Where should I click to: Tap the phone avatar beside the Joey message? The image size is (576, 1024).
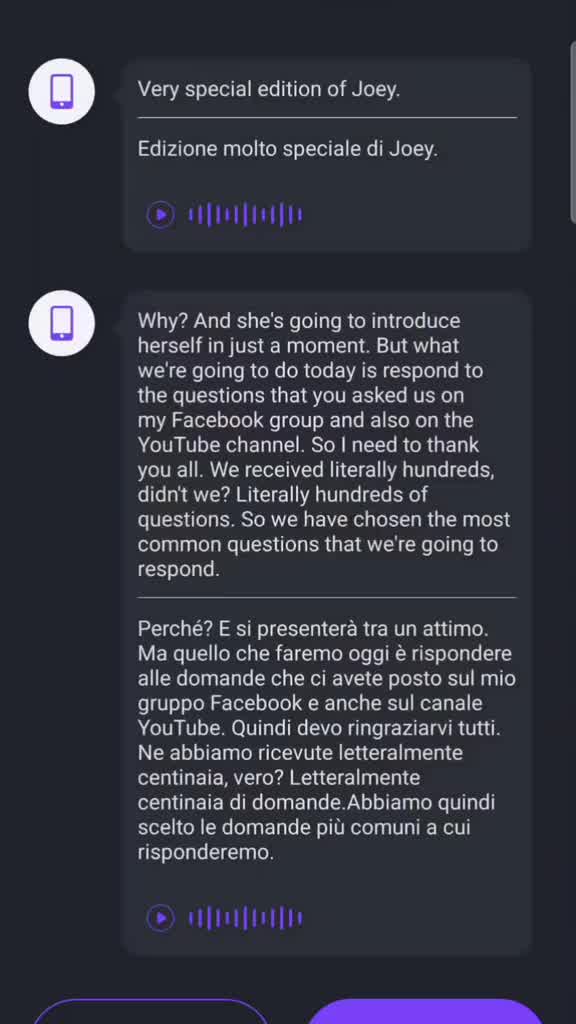tap(61, 91)
